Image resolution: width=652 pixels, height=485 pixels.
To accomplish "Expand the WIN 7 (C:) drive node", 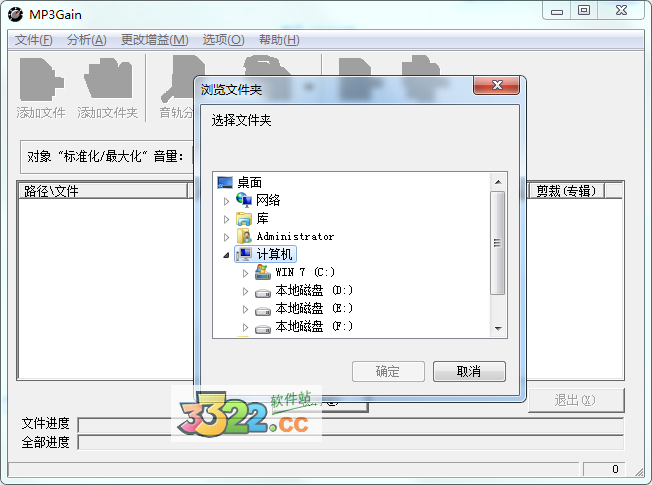I will 245,273.
